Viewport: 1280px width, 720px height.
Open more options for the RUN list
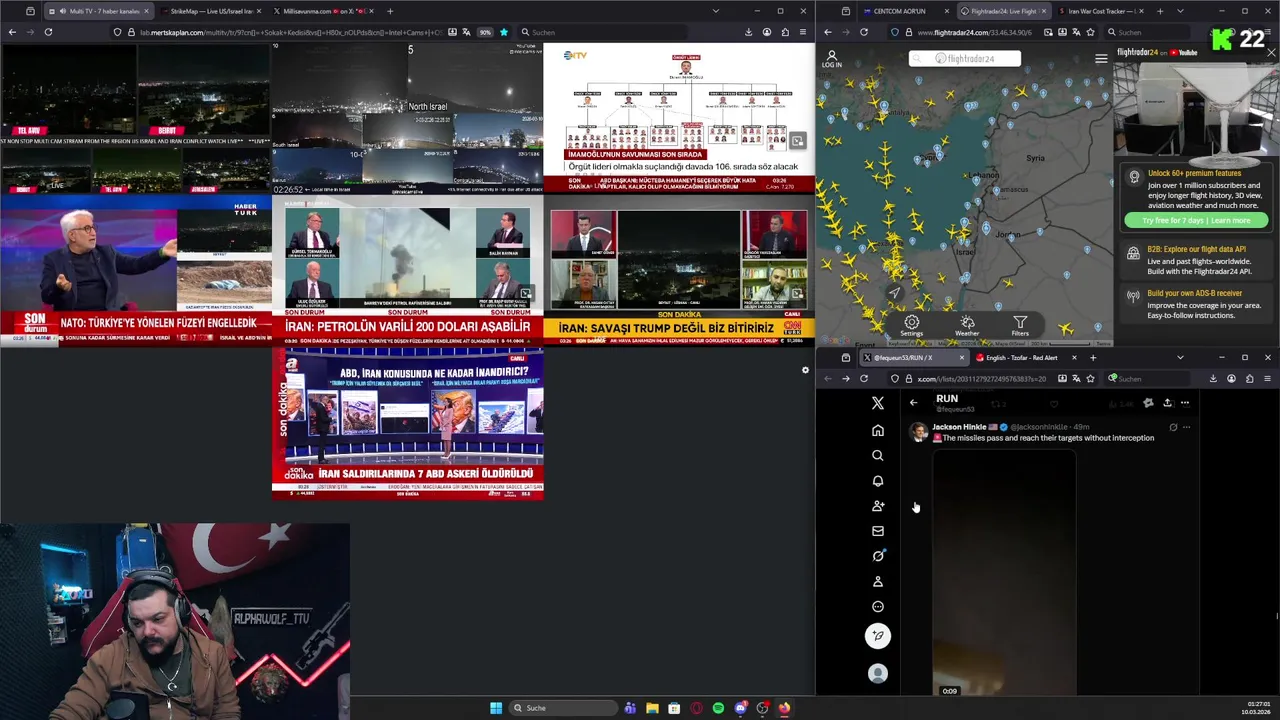pyautogui.click(x=1185, y=403)
